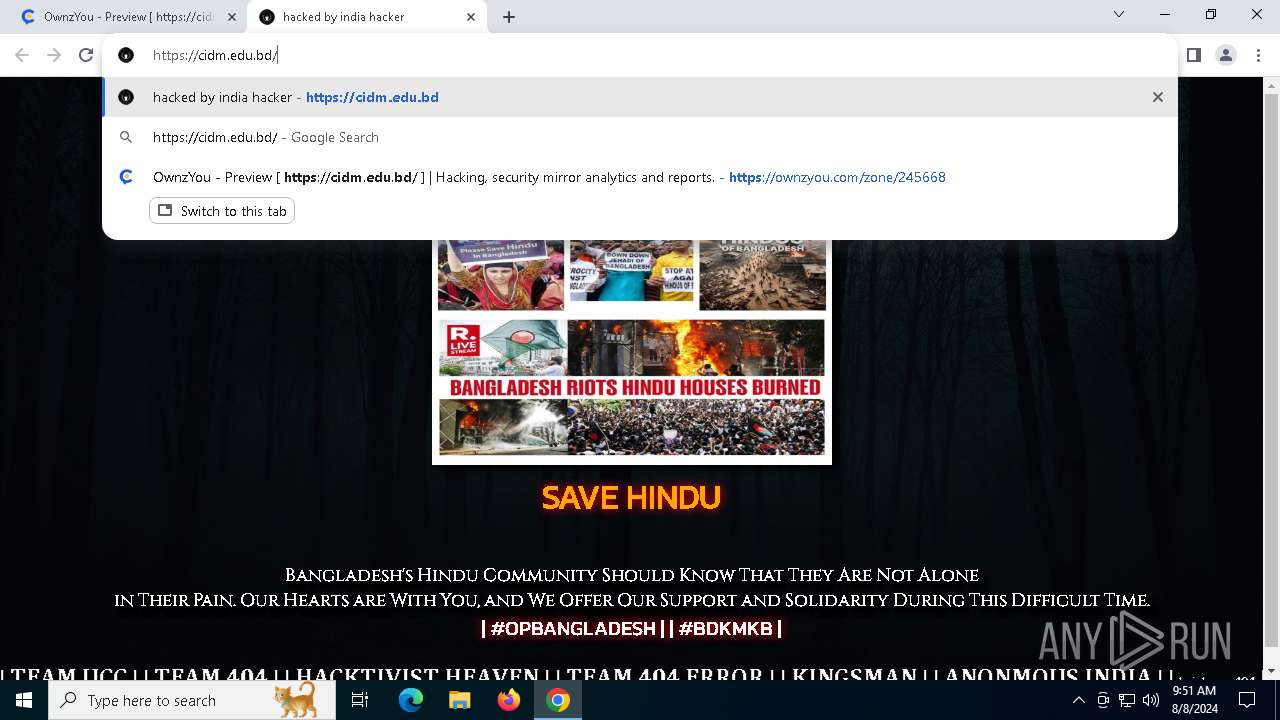1280x720 pixels.
Task: Switch to the OwnzYou Preview tab
Action: tap(126, 17)
